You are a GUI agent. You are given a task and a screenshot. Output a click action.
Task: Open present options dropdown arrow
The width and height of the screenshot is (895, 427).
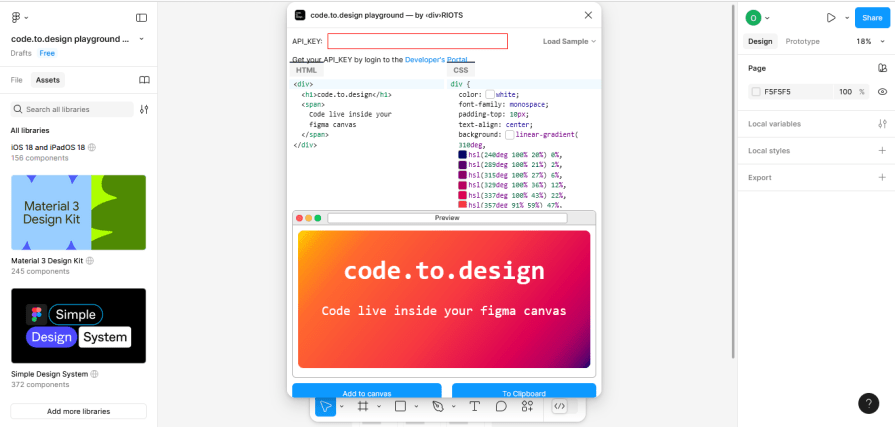[x=846, y=18]
